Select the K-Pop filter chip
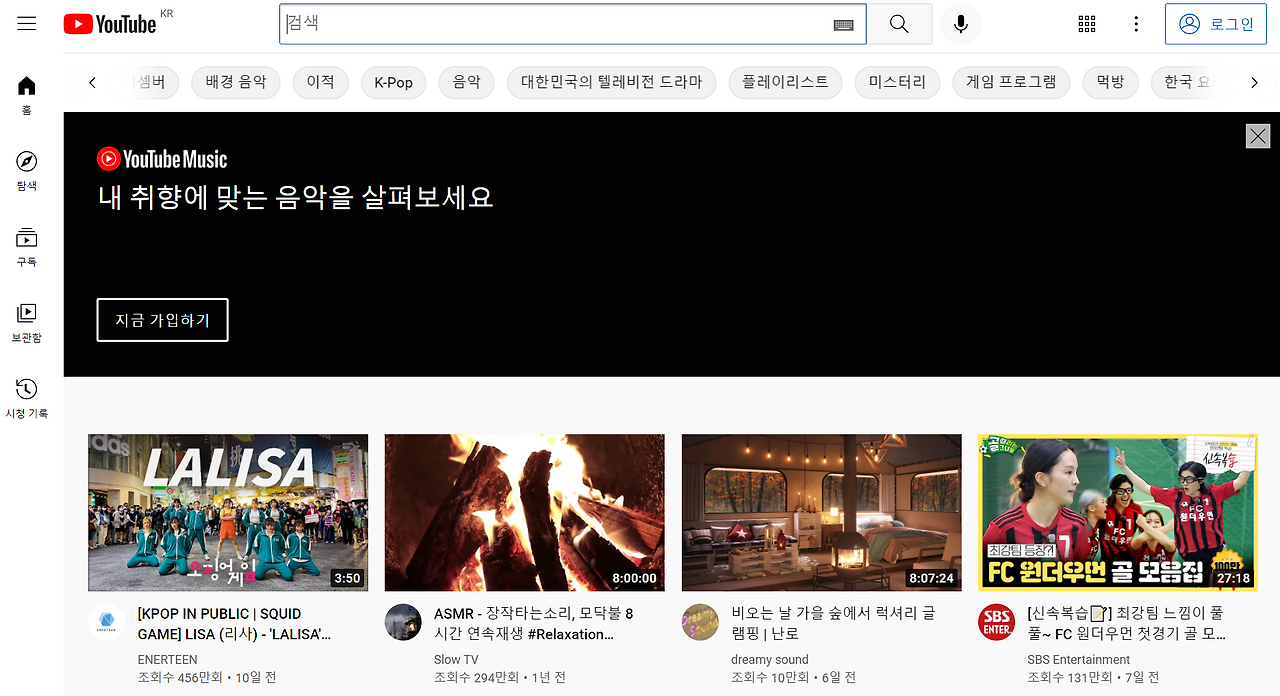 (x=393, y=82)
